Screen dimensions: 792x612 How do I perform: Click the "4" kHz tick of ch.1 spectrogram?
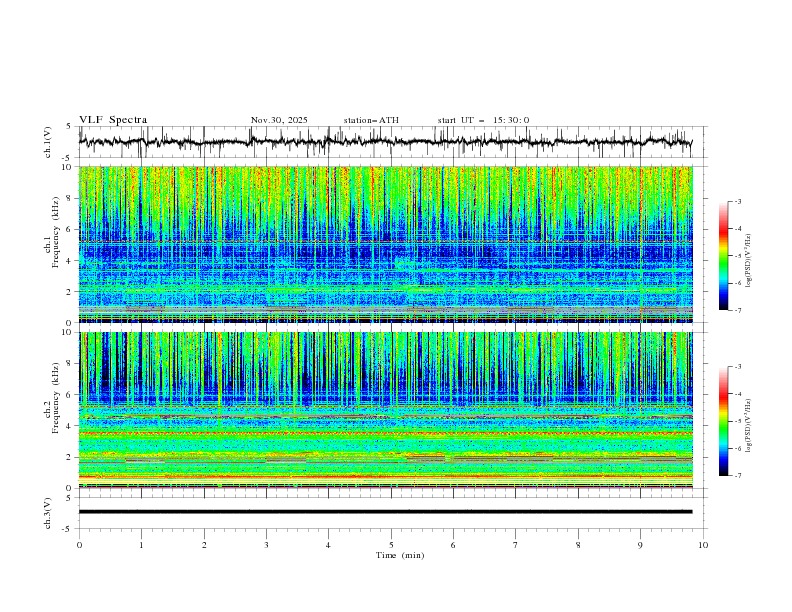(x=70, y=261)
